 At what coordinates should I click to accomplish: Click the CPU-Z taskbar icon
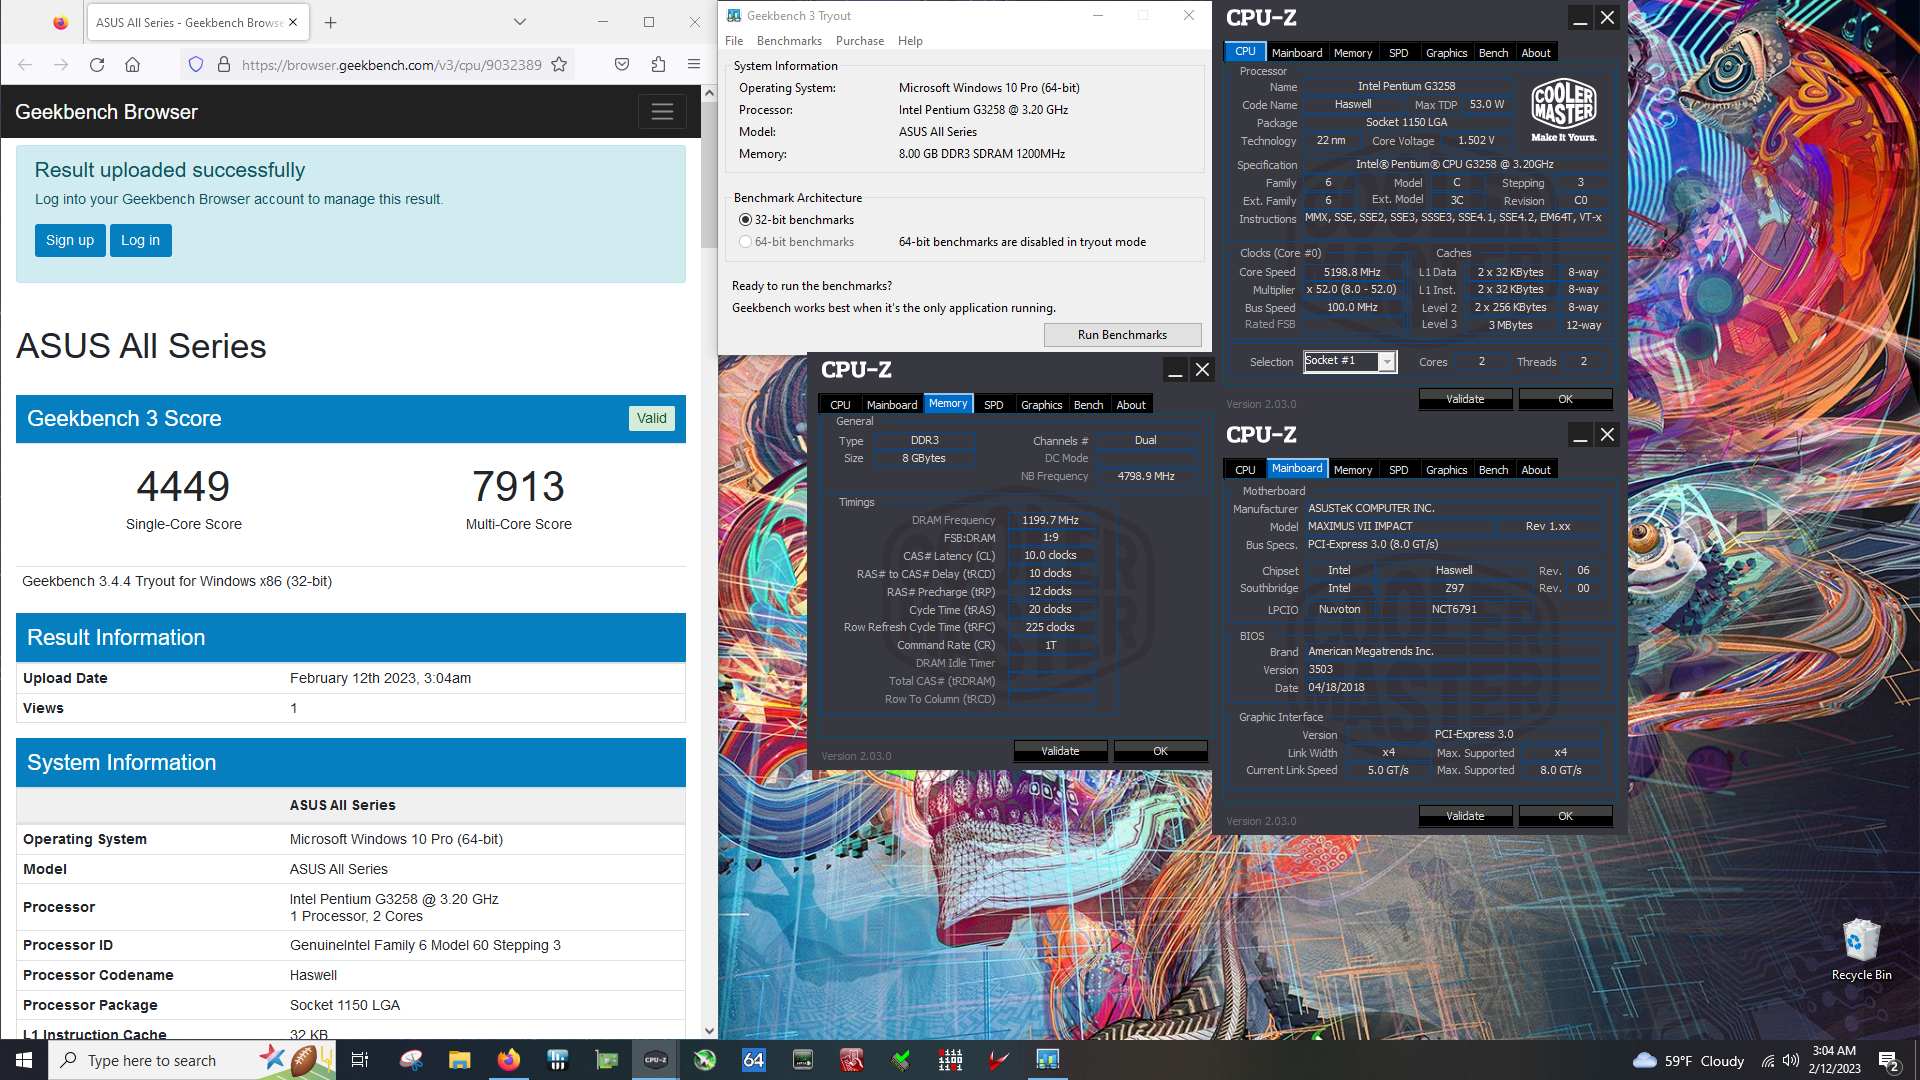[x=656, y=1060]
